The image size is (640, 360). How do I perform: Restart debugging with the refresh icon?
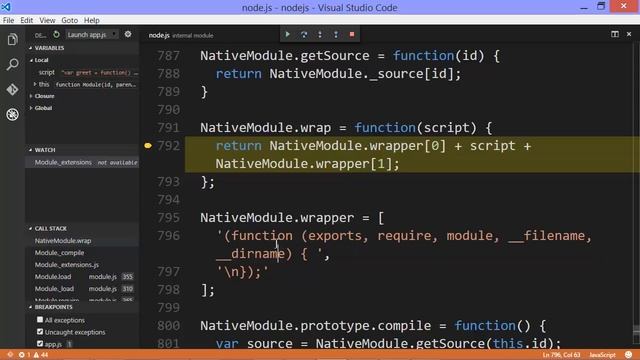[56, 35]
